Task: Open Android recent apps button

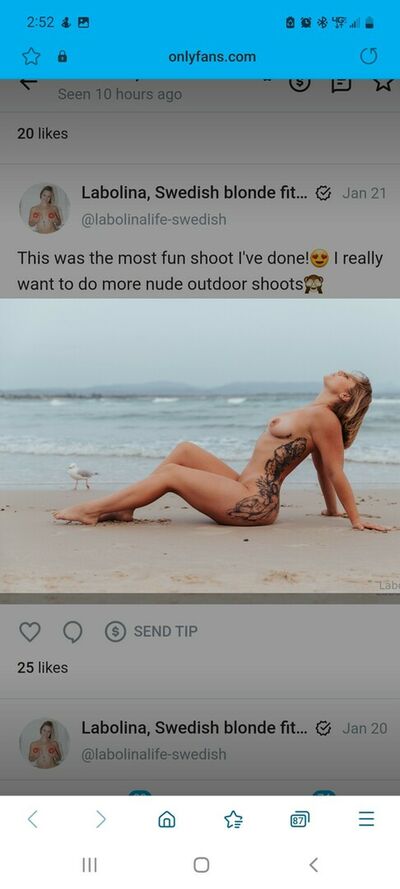Action: pyautogui.click(x=90, y=865)
